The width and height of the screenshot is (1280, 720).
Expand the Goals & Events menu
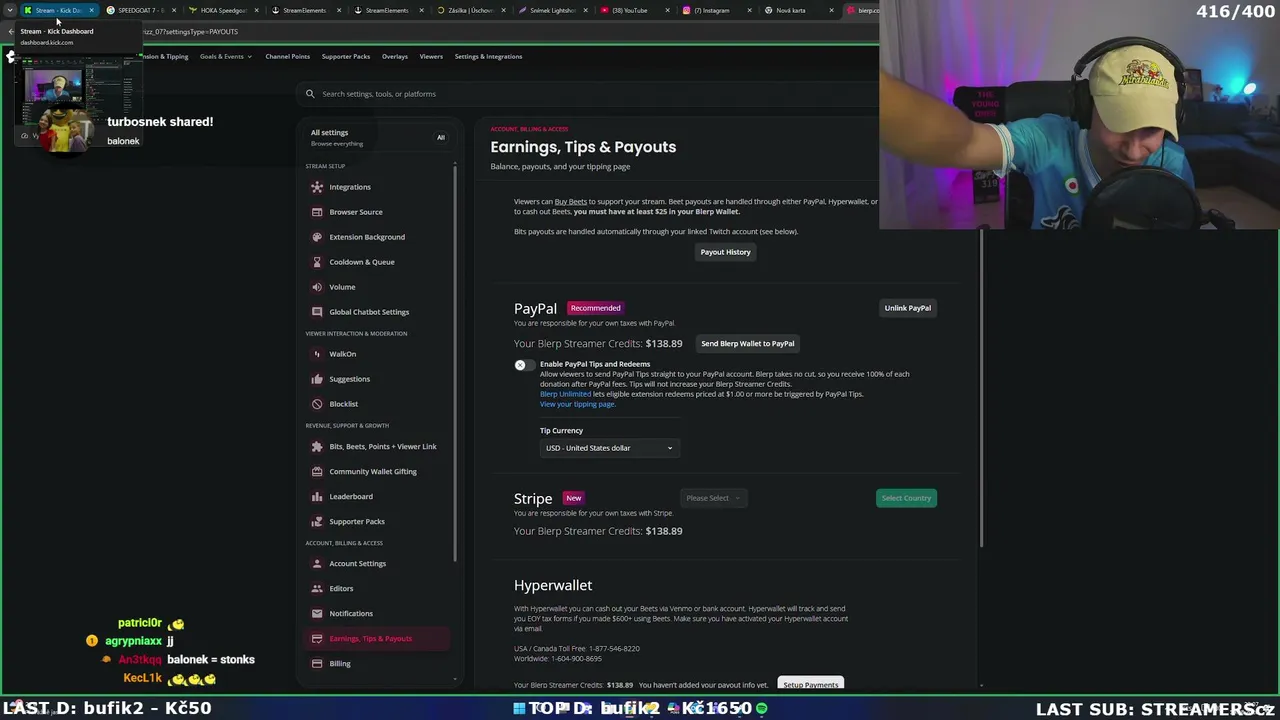click(225, 56)
